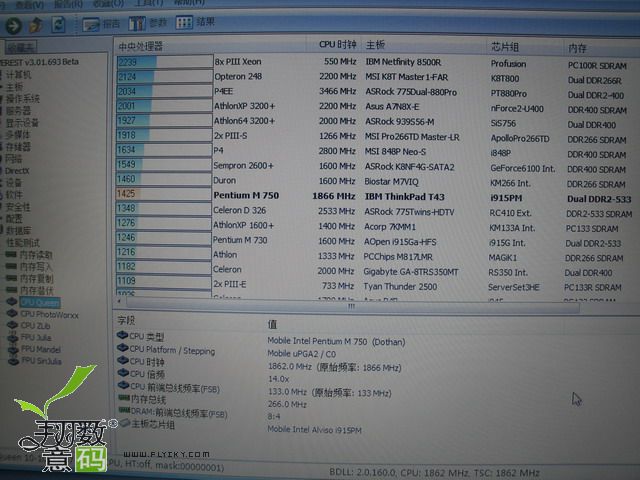This screenshot has width=640, height=480.
Task: Open the report toolbar button
Action: coord(101,24)
